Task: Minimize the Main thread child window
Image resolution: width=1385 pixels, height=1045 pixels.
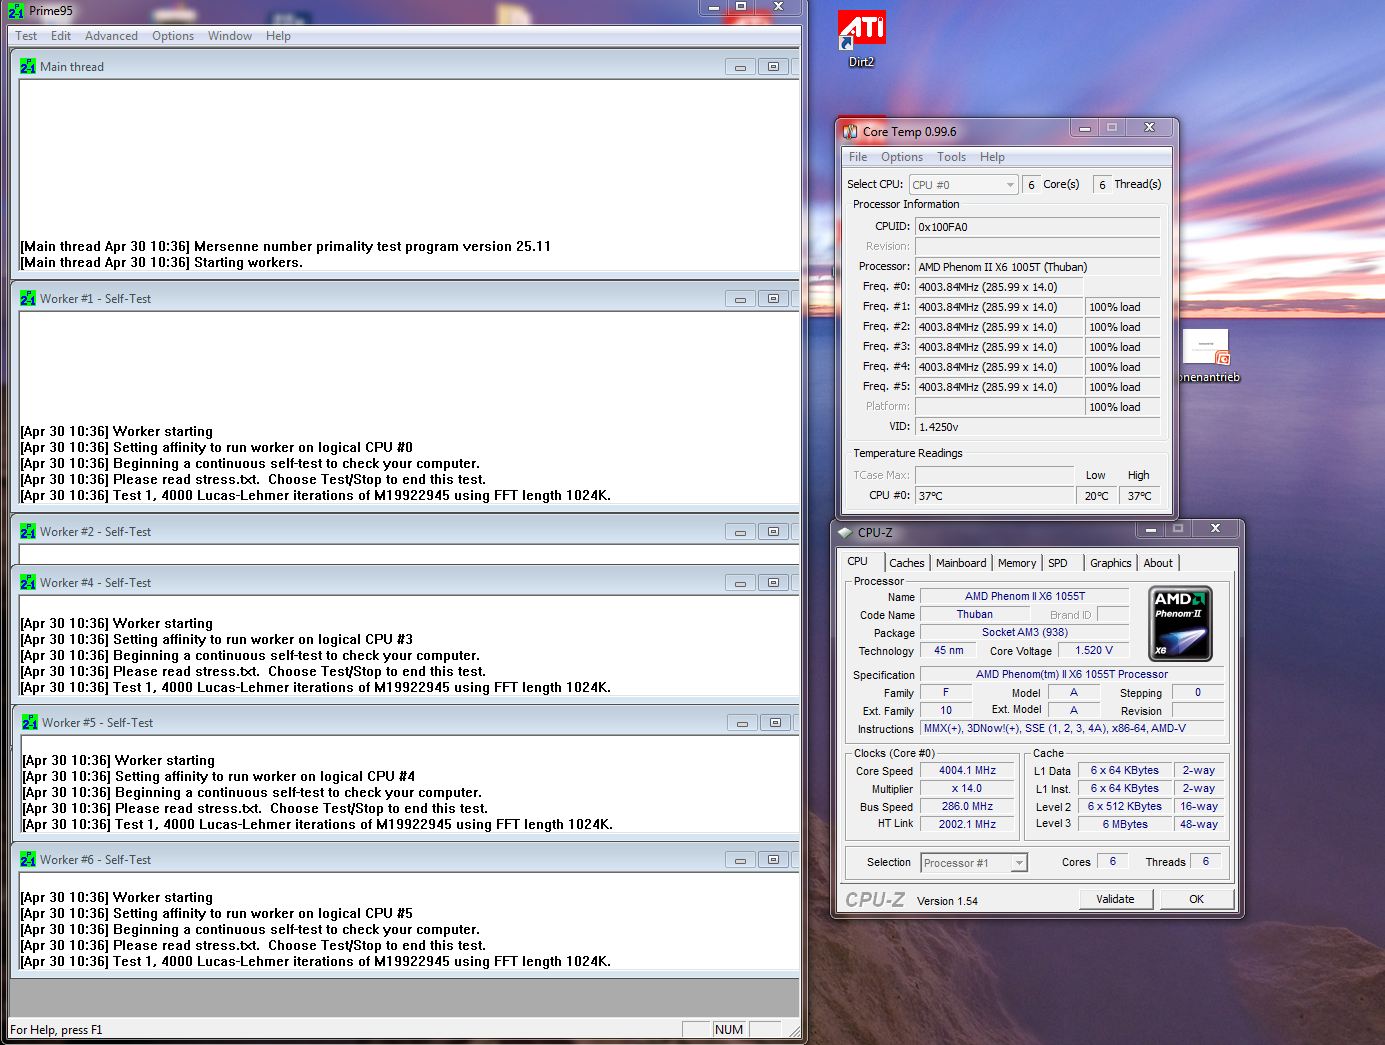Action: (x=740, y=67)
